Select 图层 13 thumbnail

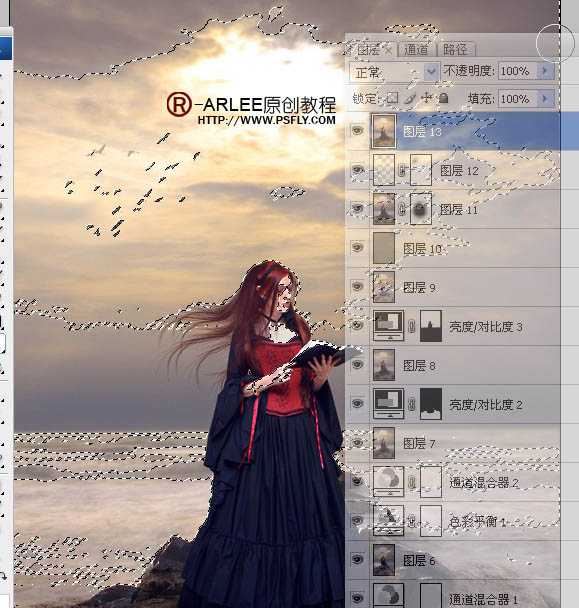[384, 131]
